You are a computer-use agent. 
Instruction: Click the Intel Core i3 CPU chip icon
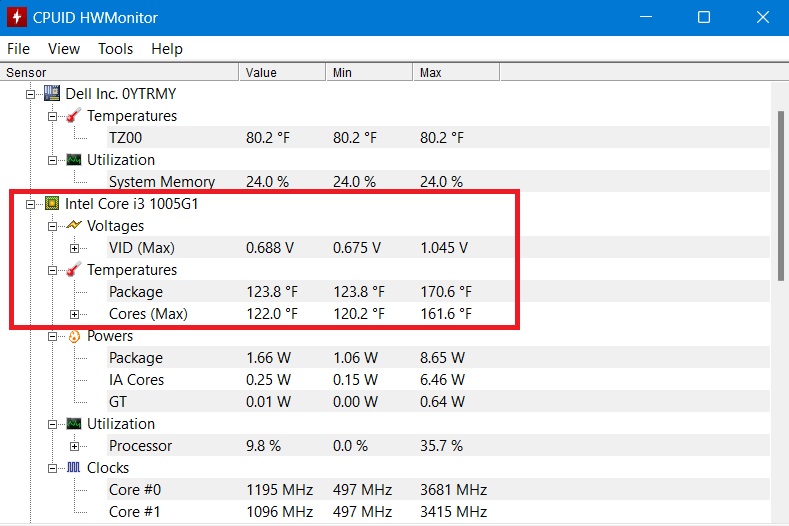[52, 203]
